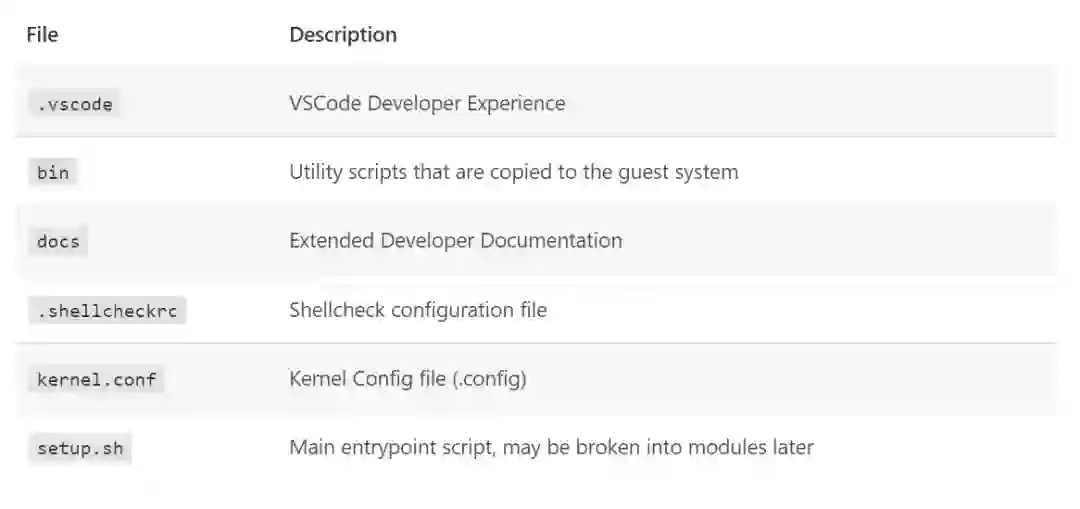Select the .vscode file name
The image size is (1080, 509).
75,104
